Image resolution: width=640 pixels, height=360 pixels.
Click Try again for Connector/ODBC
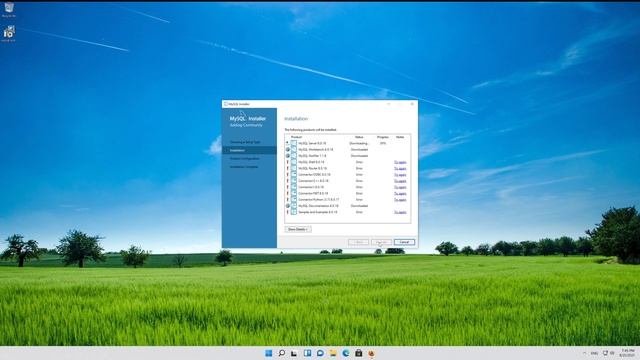click(400, 175)
